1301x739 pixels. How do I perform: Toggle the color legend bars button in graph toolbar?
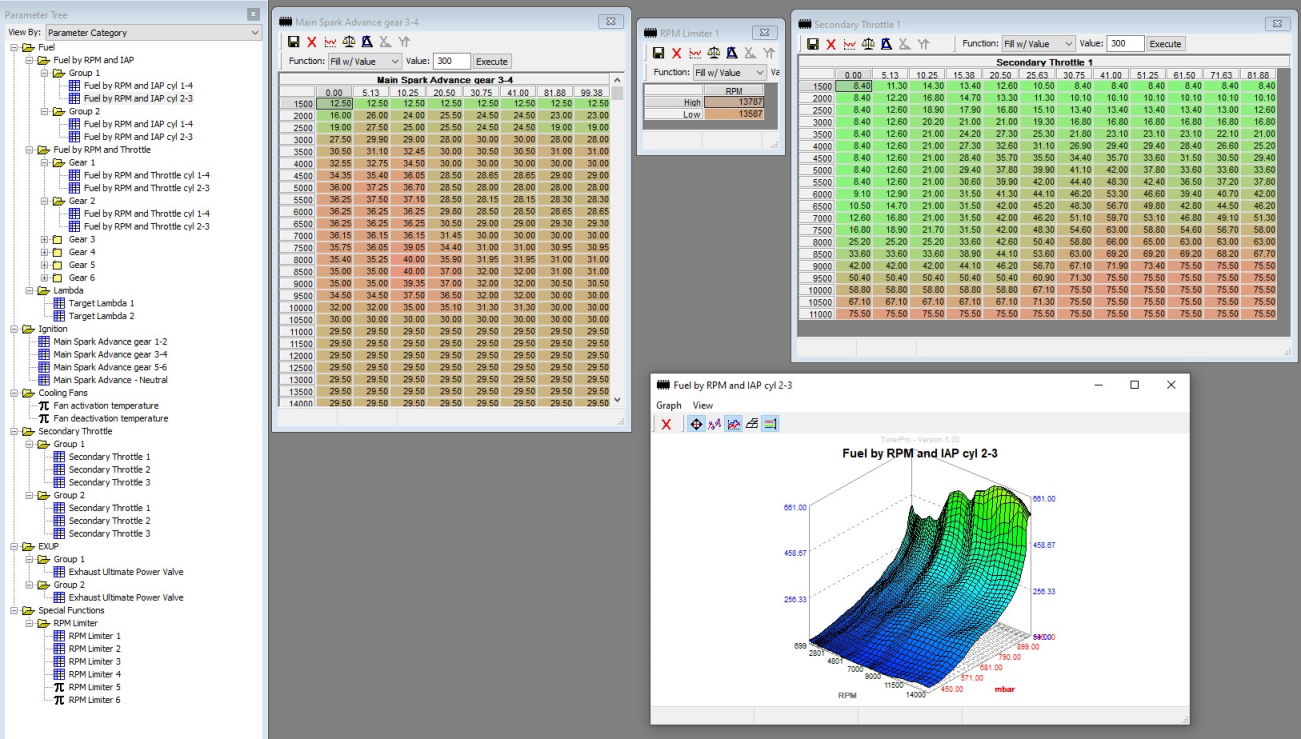point(770,424)
